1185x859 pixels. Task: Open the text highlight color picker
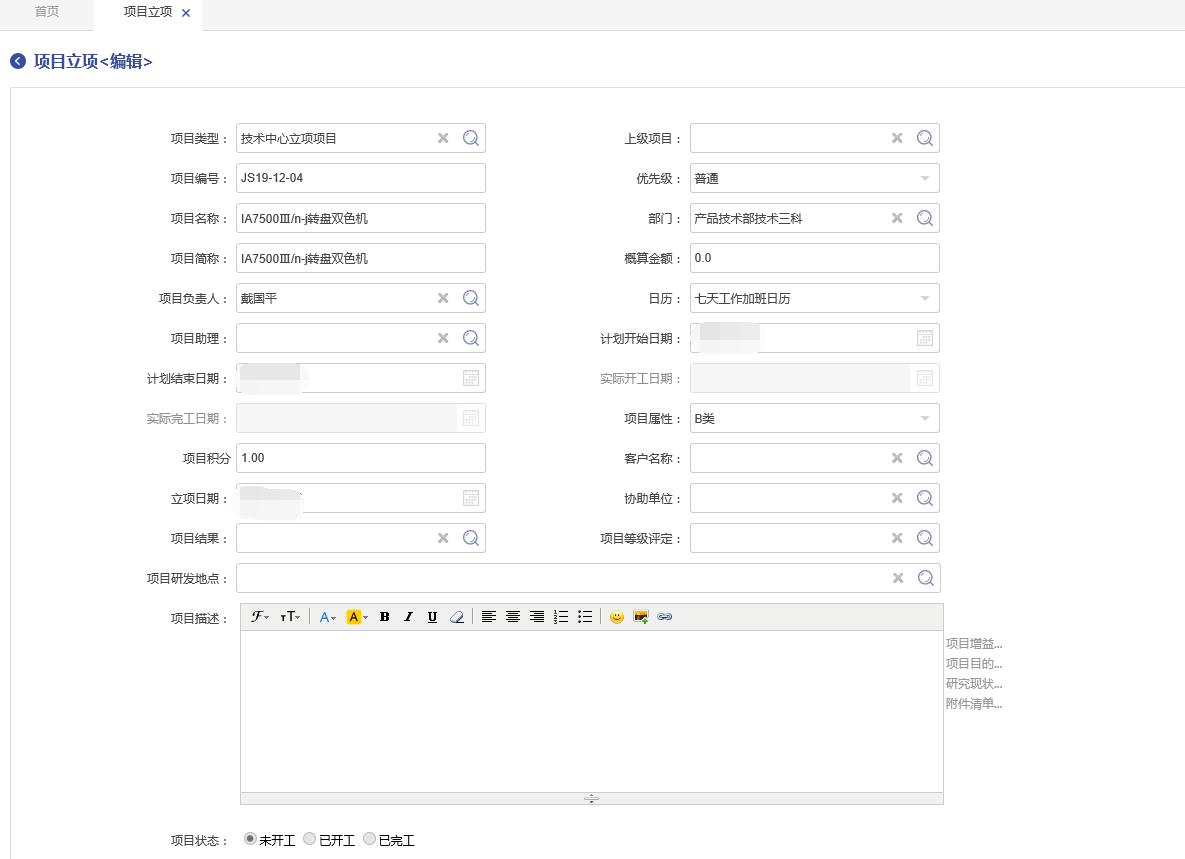point(356,617)
